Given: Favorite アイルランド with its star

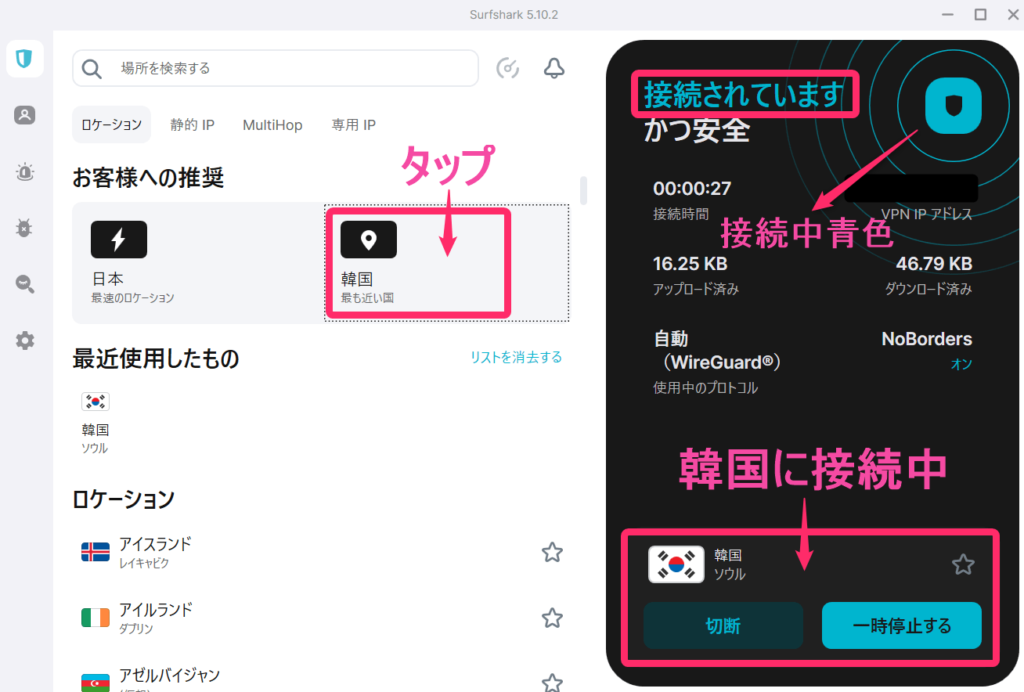Looking at the screenshot, I should [x=552, y=618].
